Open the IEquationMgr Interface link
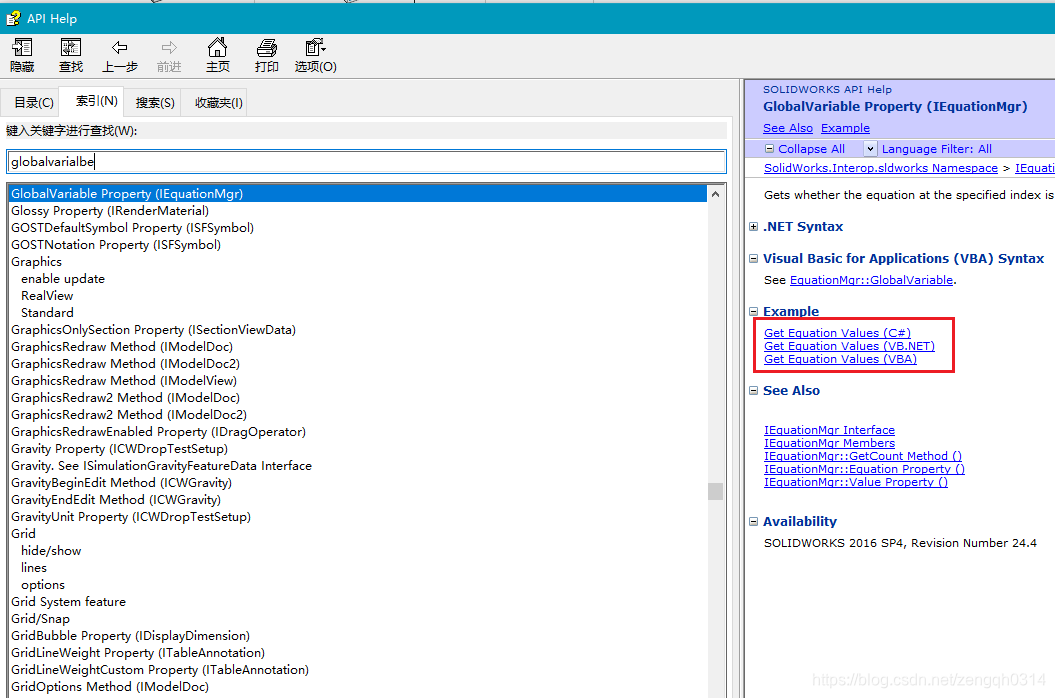Viewport: 1055px width, 698px height. click(x=829, y=429)
